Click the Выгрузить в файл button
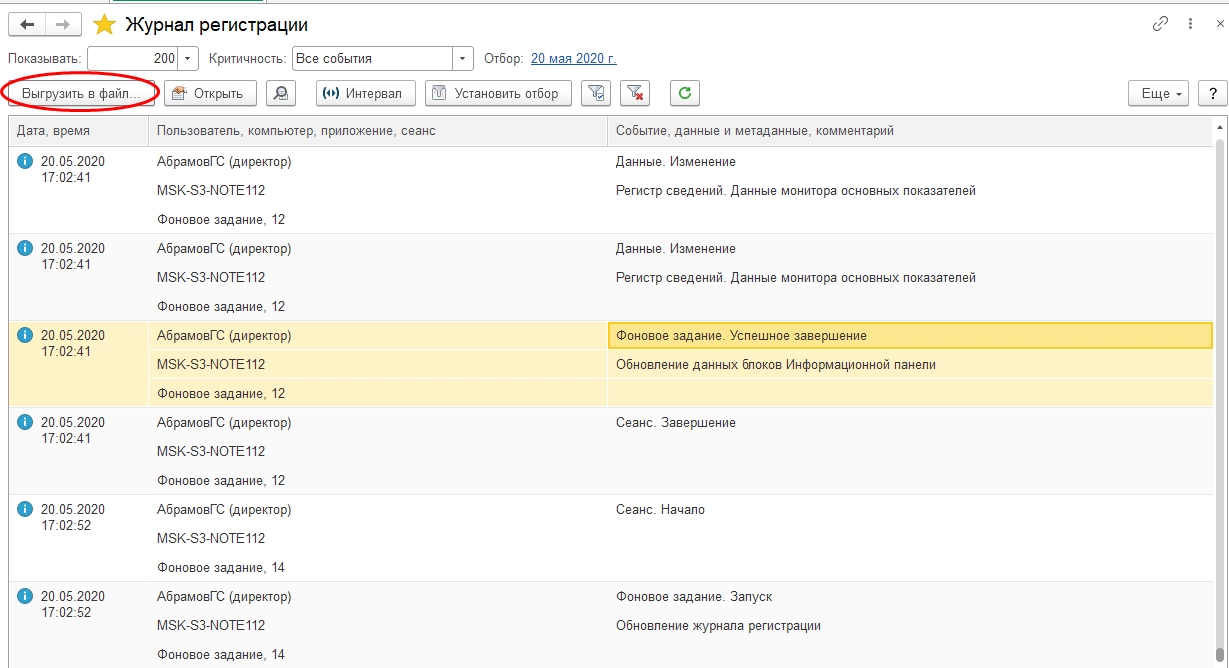1229x668 pixels. click(x=82, y=93)
